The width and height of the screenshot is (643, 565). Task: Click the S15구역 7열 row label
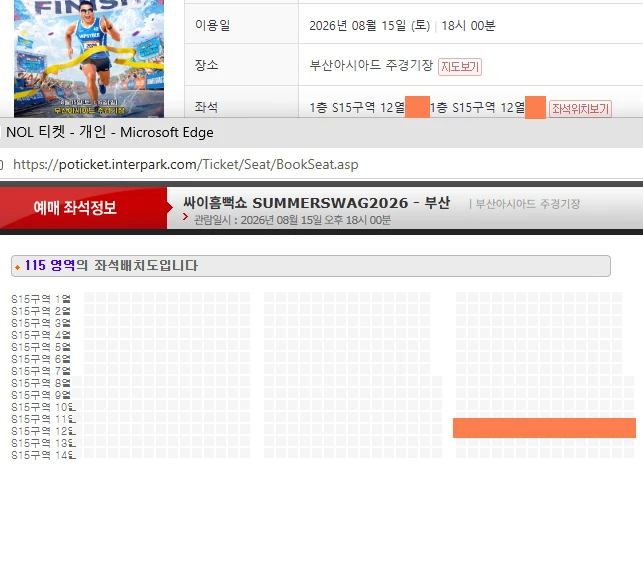(41, 371)
